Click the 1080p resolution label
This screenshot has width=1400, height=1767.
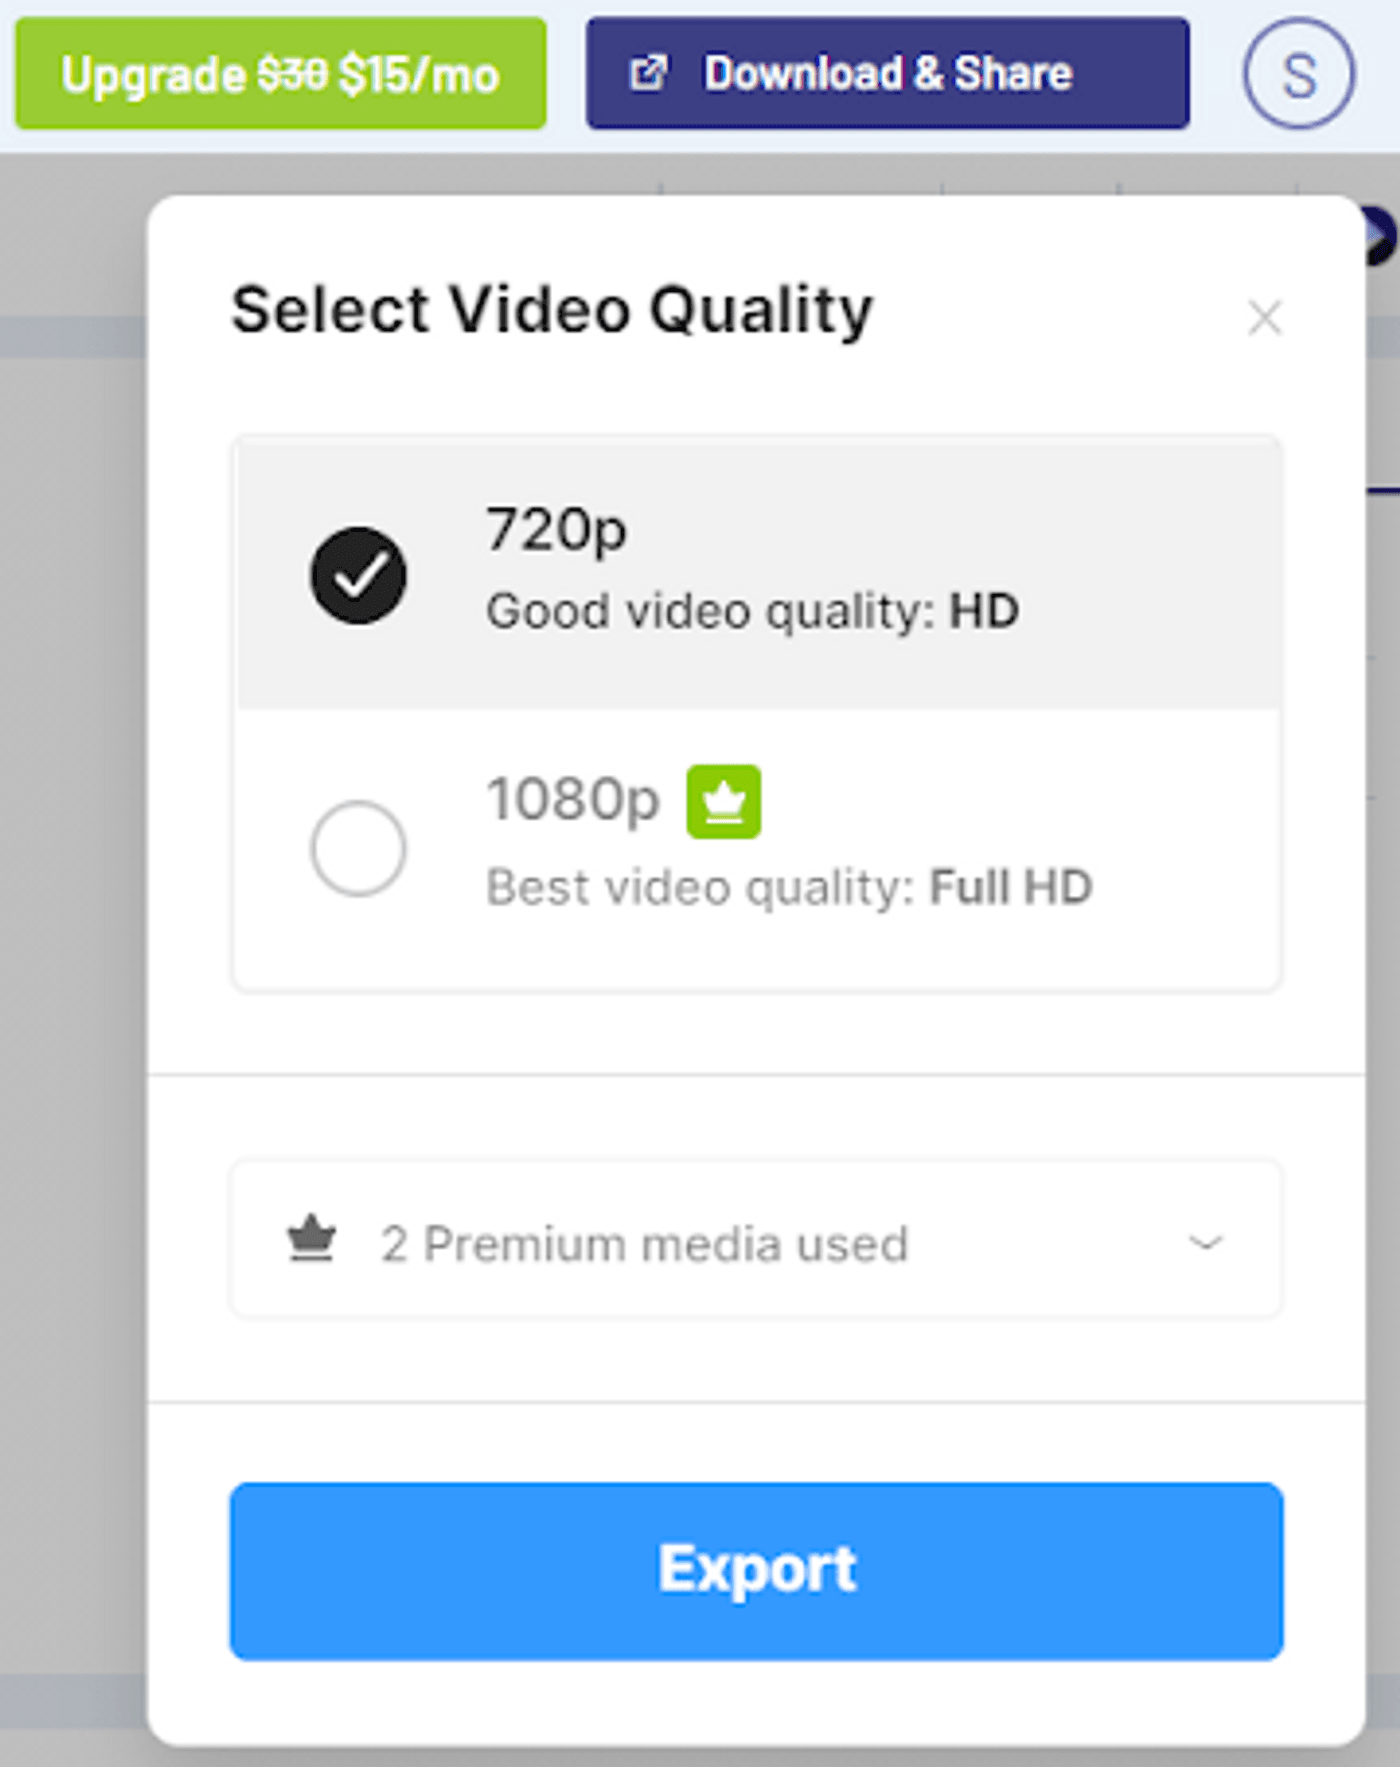573,800
